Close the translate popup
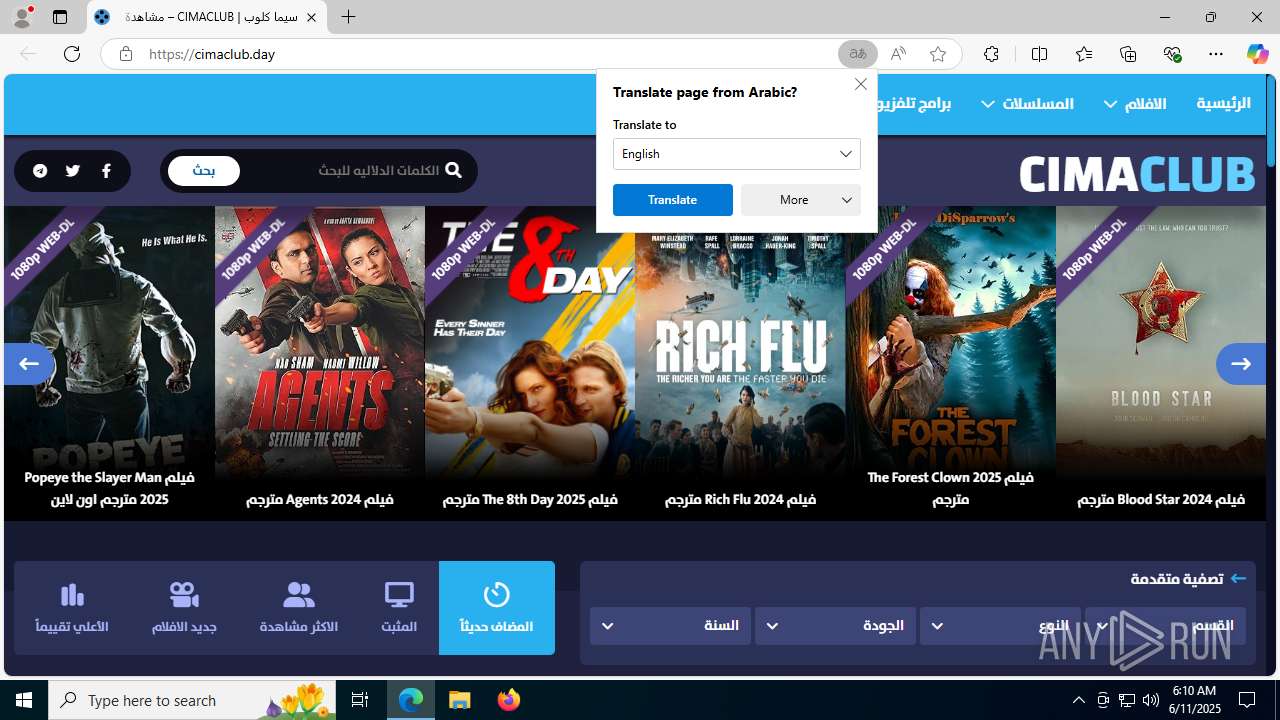 [860, 84]
